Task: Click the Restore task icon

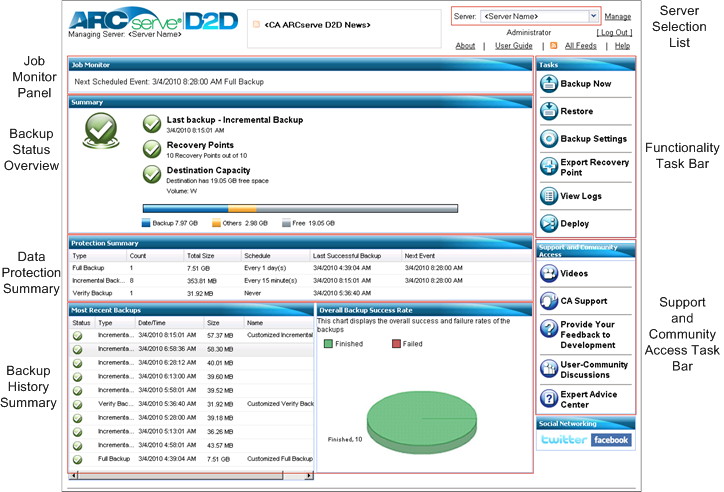Action: 549,111
